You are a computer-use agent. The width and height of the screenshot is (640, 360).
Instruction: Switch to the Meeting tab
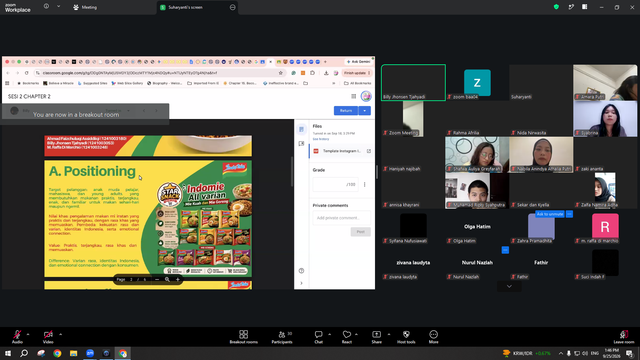coord(85,7)
